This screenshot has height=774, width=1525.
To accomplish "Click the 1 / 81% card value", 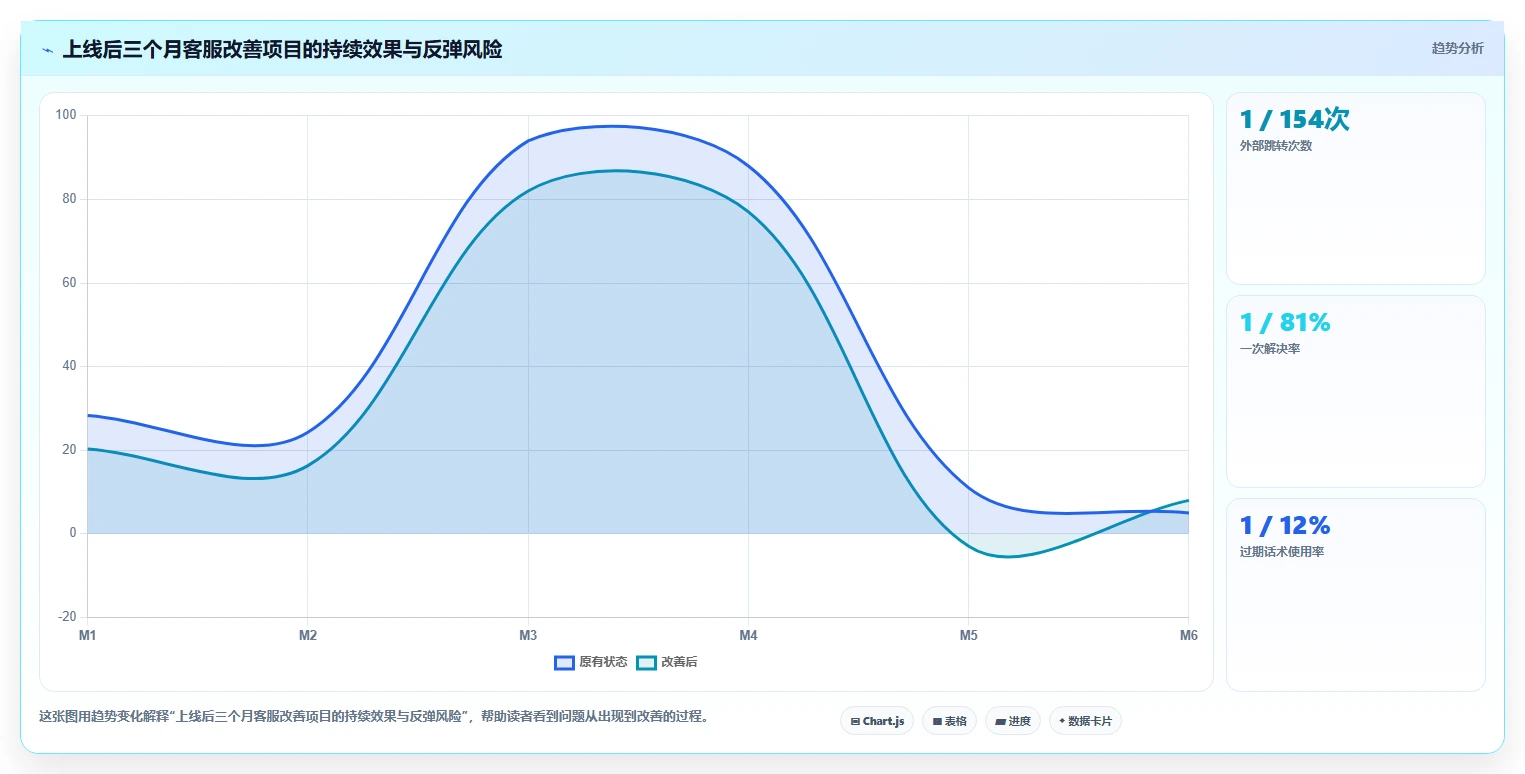I will [x=1285, y=323].
